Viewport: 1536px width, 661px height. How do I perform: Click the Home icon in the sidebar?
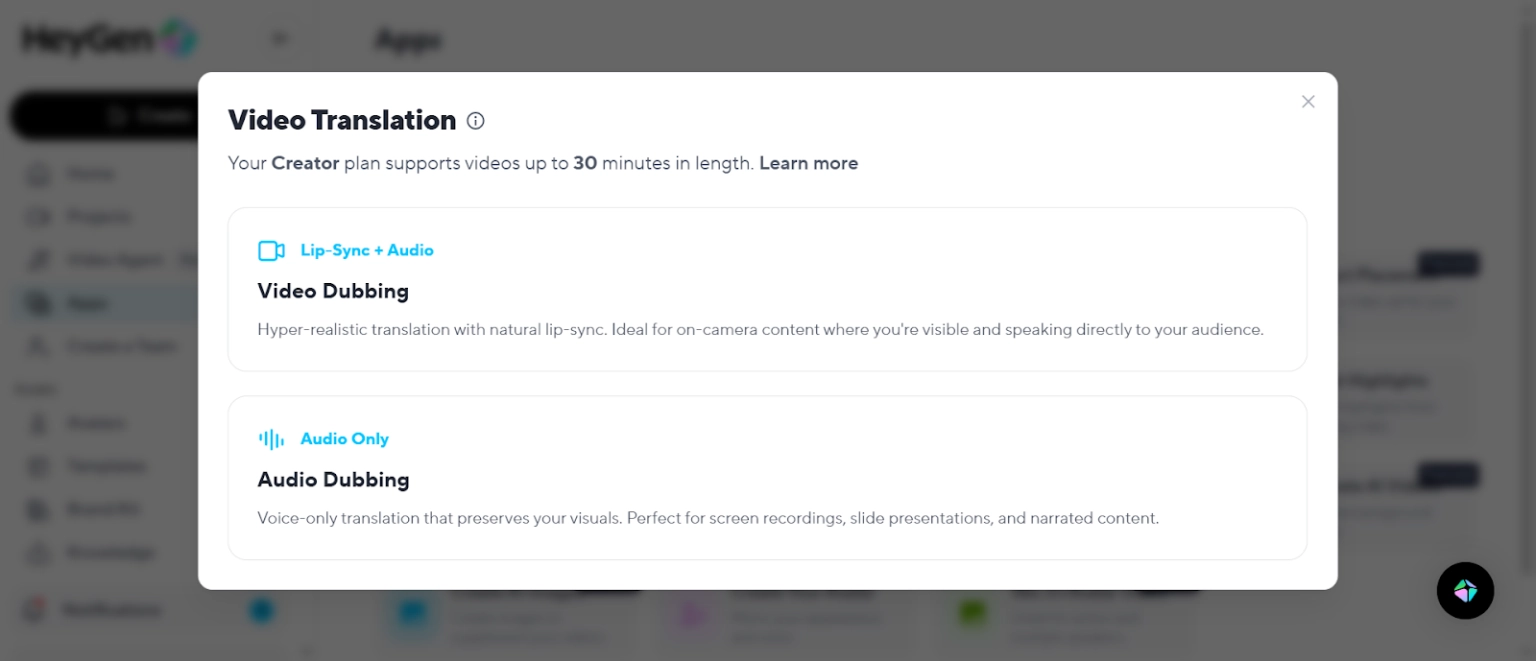point(38,173)
